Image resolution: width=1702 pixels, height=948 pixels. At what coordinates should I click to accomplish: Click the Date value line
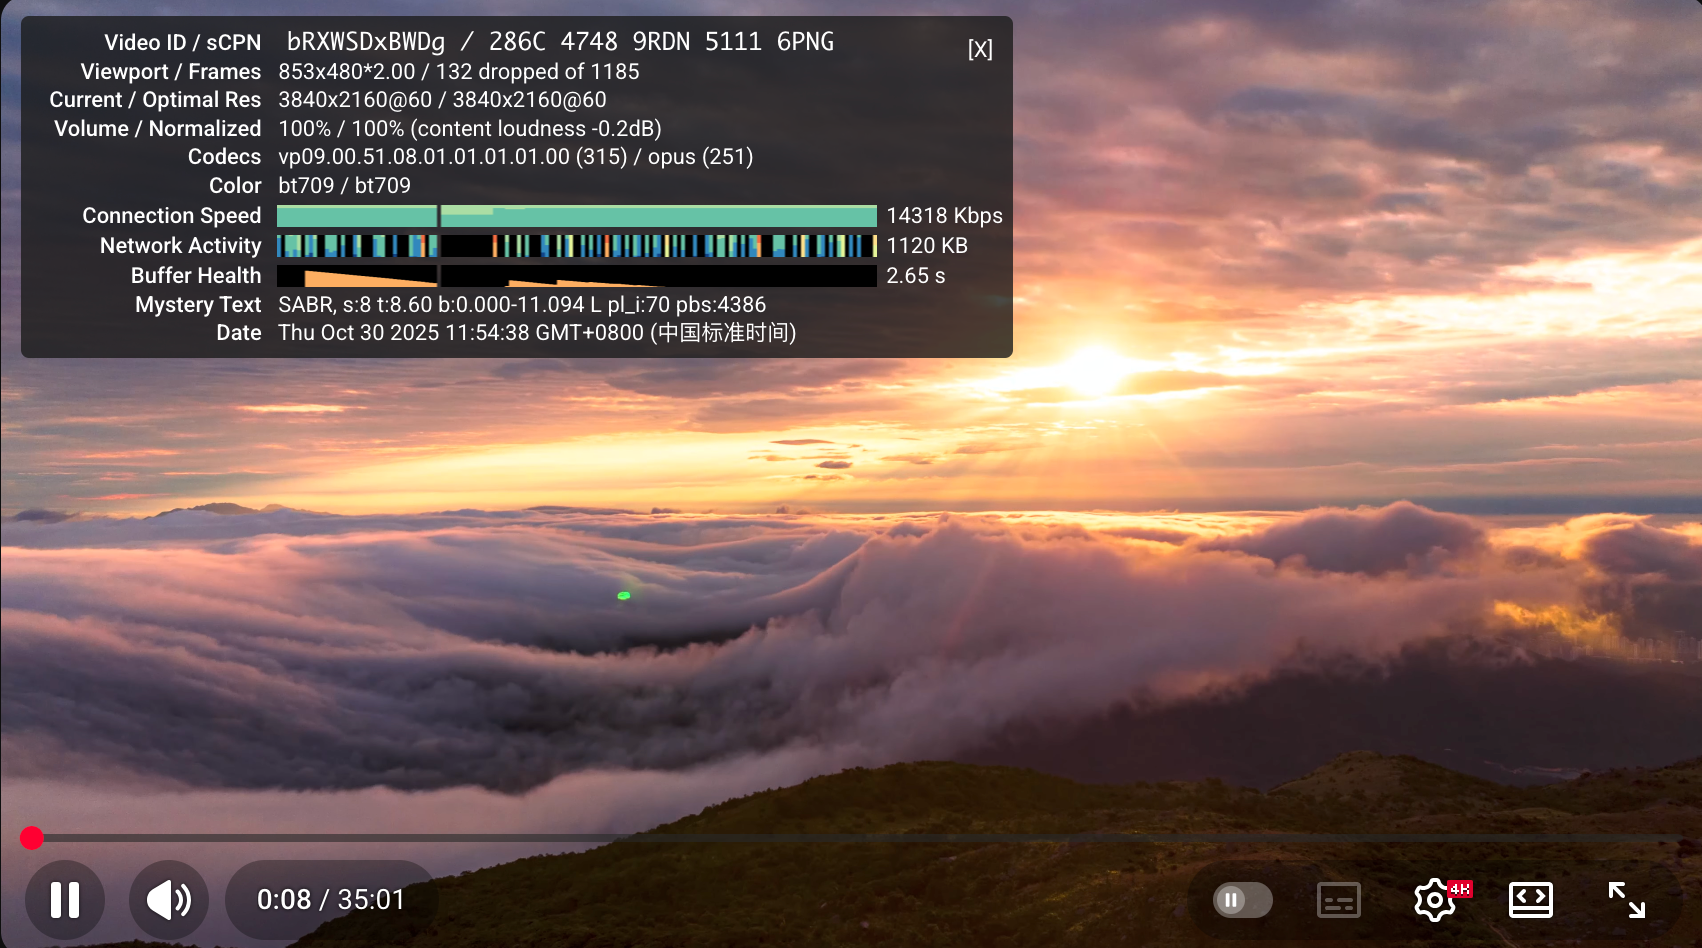[536, 333]
